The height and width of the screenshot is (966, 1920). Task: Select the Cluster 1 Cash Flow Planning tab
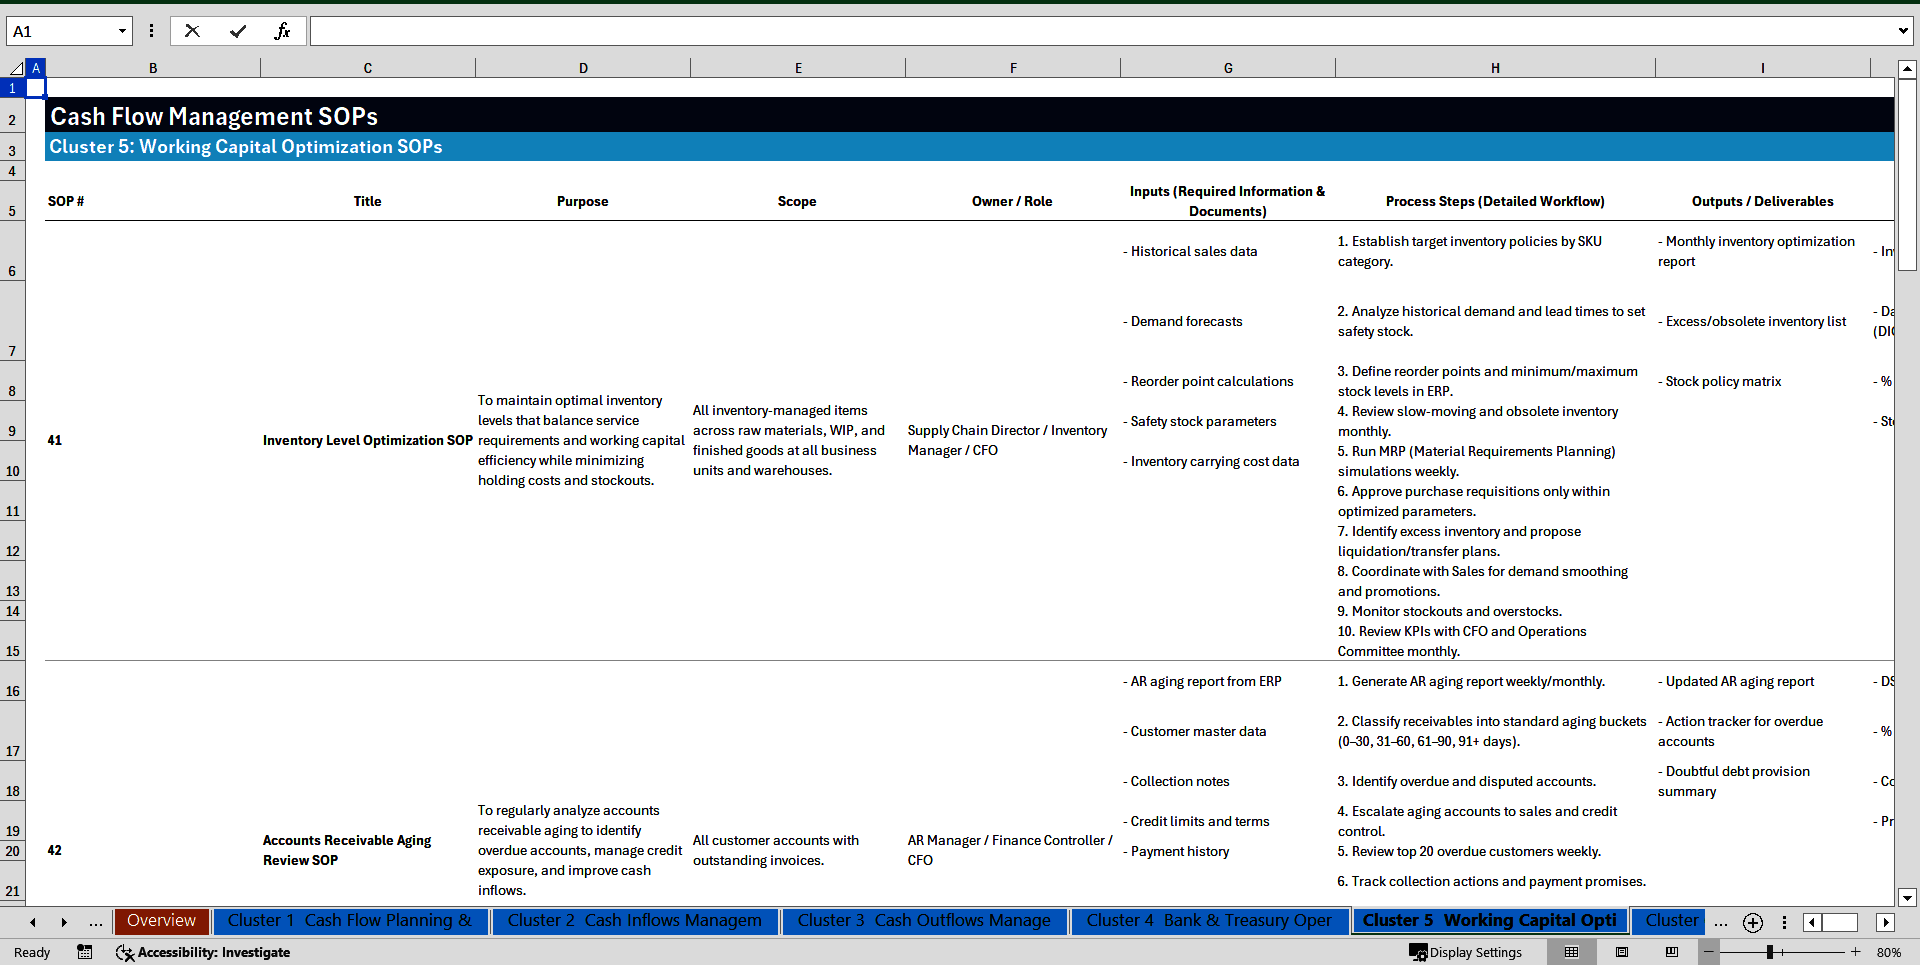350,921
